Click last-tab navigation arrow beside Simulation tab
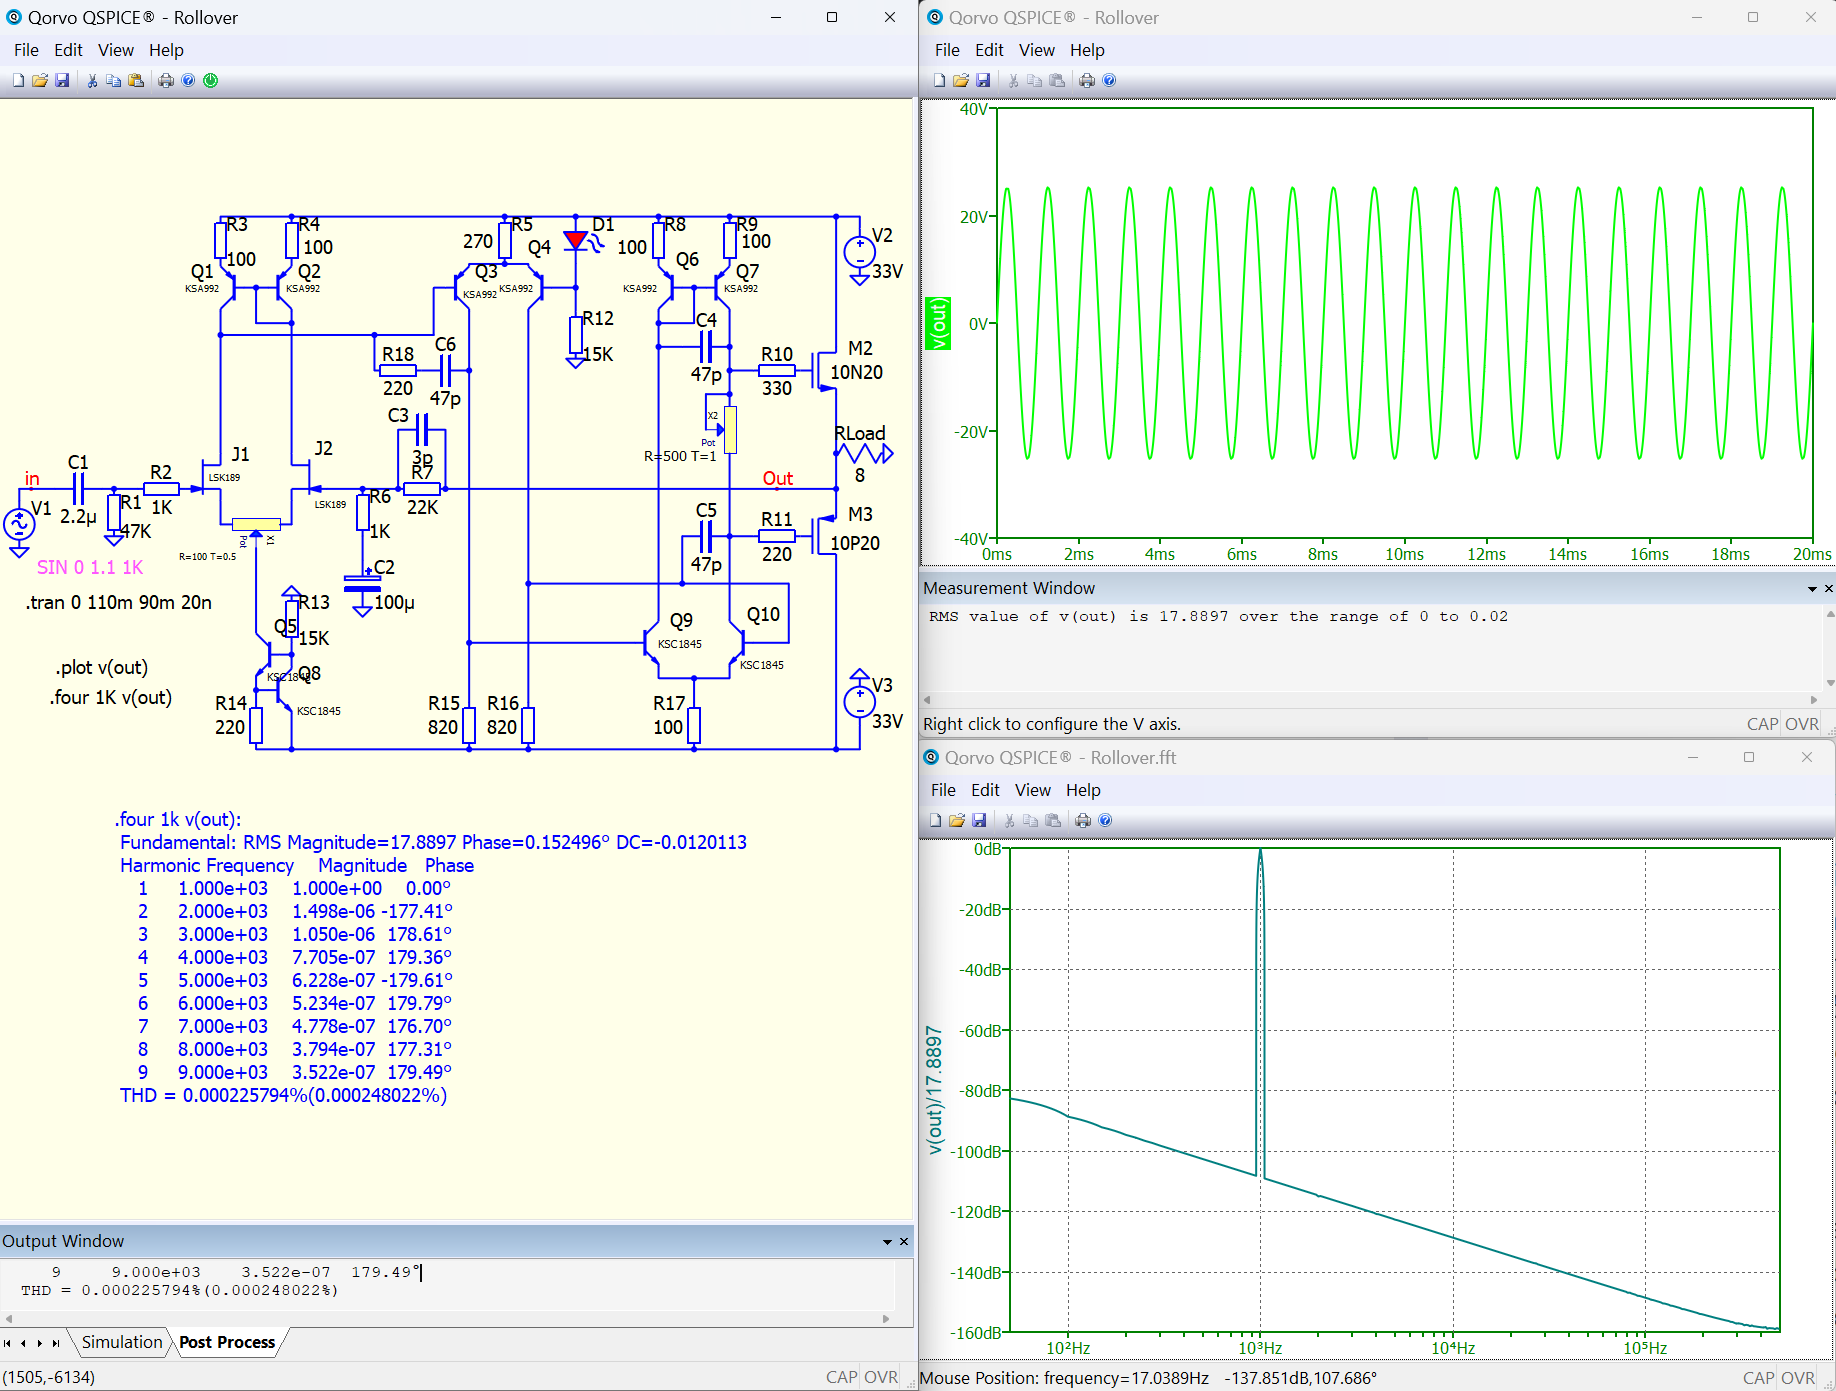 pyautogui.click(x=56, y=1343)
